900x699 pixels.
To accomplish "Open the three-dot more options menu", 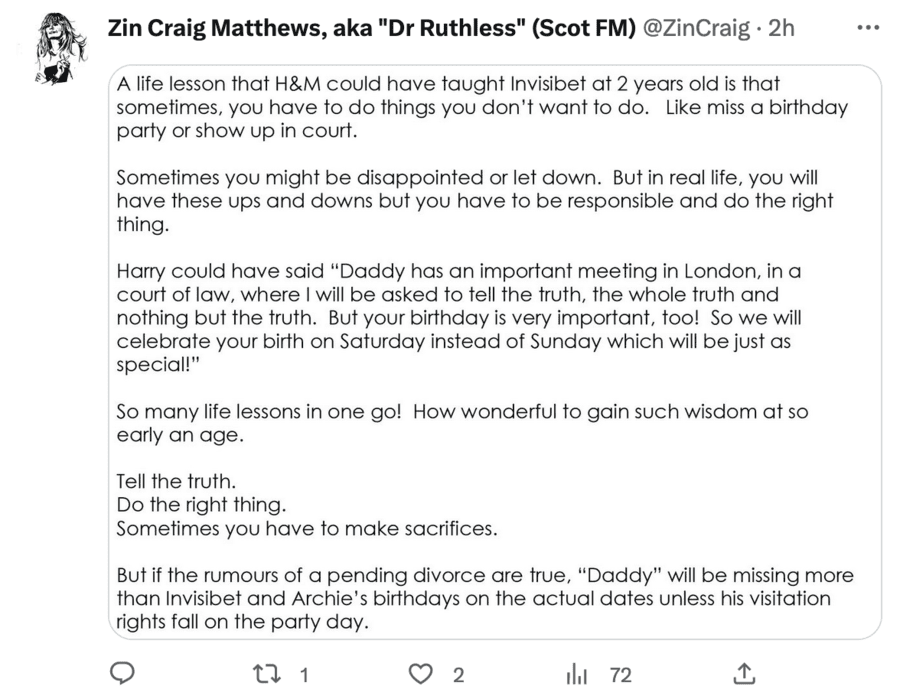I will coord(866,28).
